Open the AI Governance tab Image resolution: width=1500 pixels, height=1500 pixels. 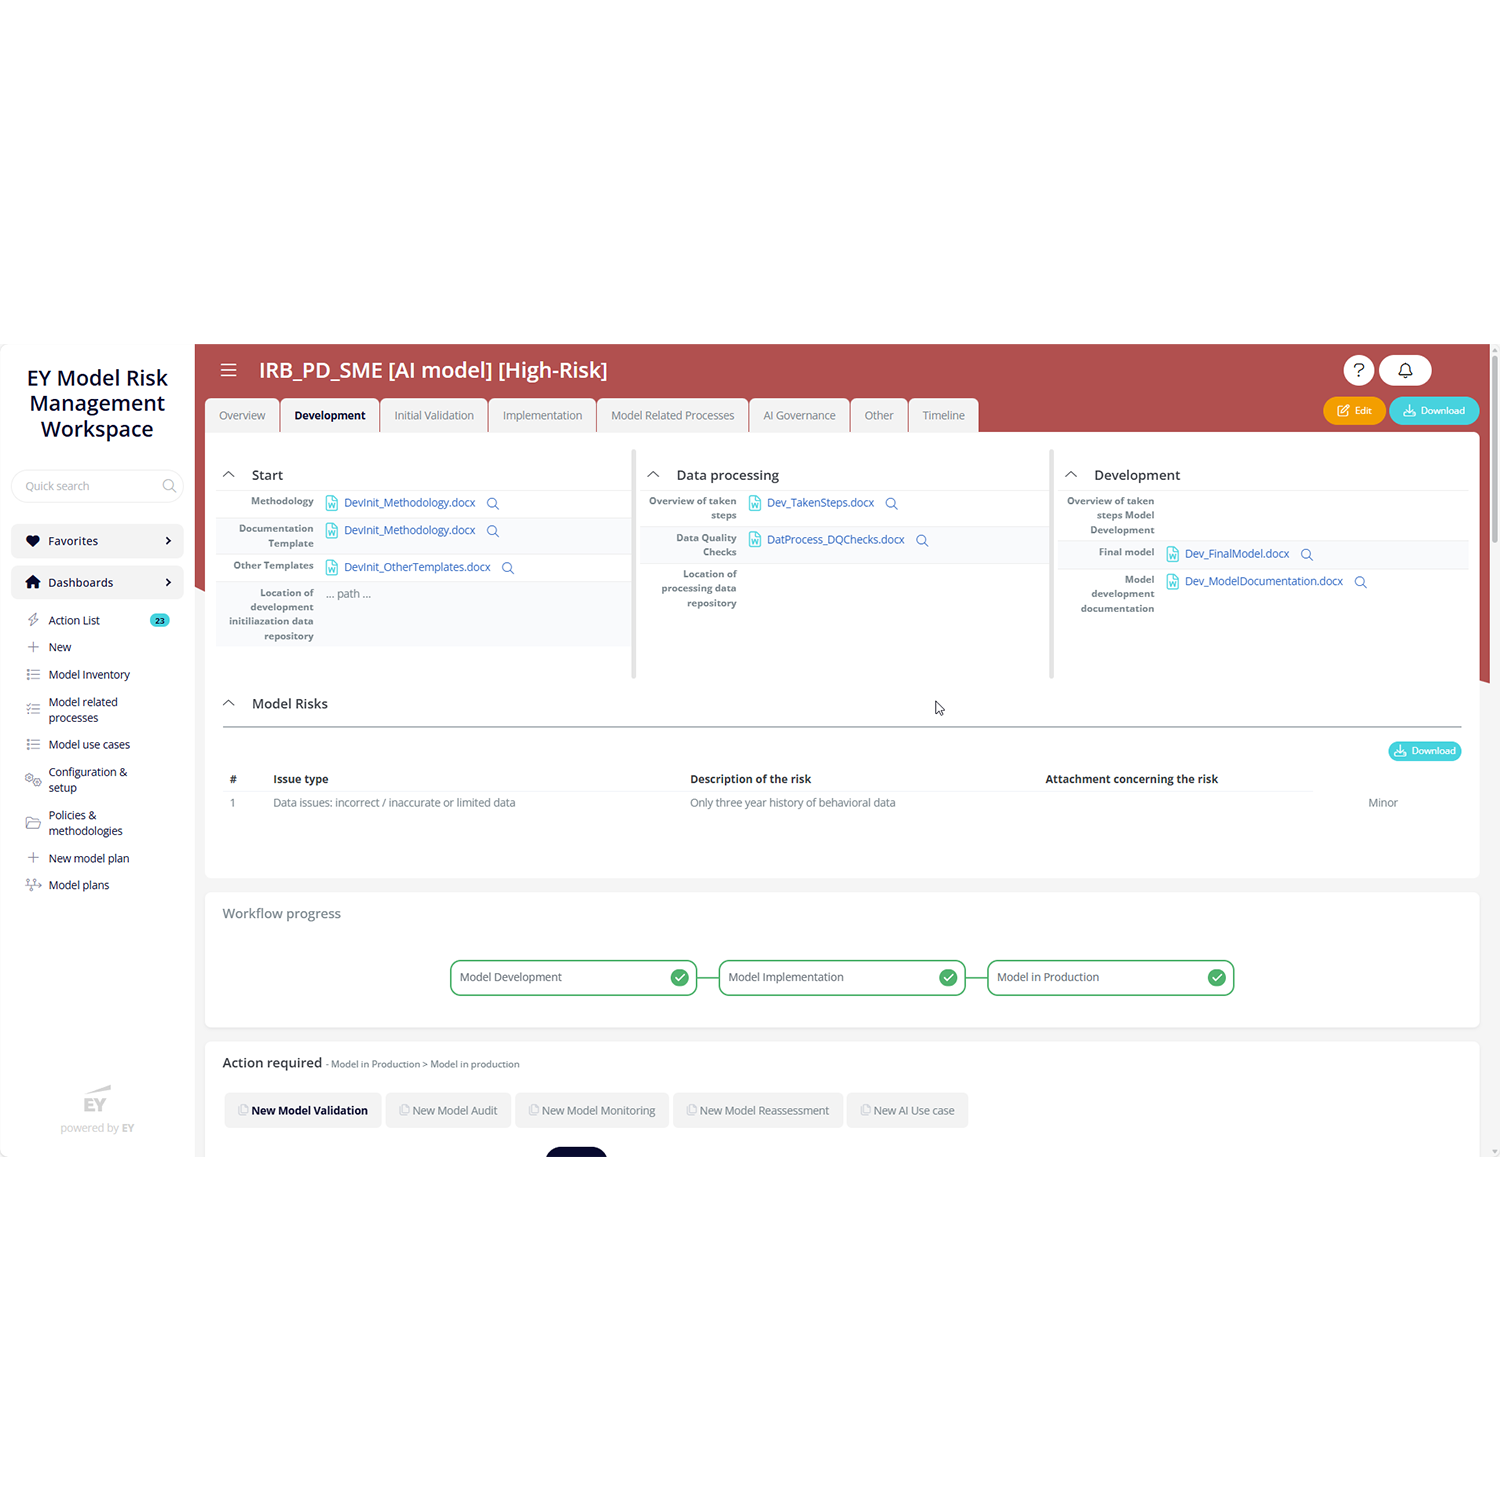click(799, 416)
